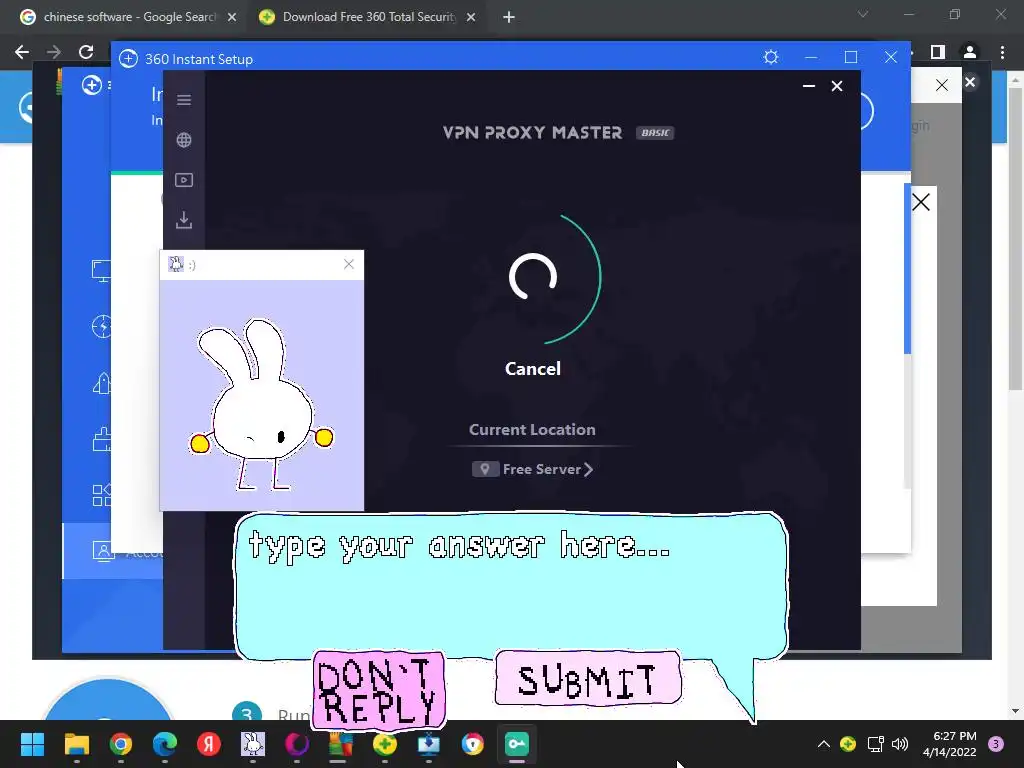Open Yandex browser from the taskbar
Viewport: 1024px width, 768px height.
coord(209,744)
